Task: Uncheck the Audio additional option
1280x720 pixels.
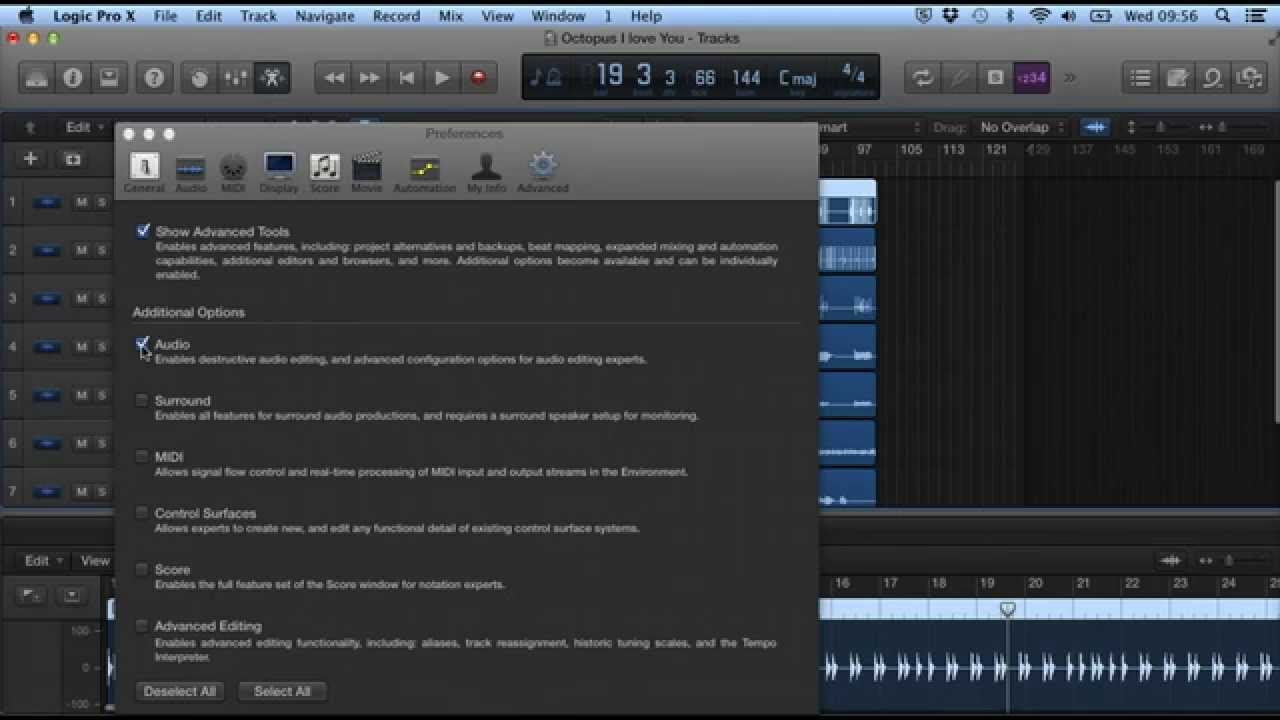Action: (x=142, y=344)
